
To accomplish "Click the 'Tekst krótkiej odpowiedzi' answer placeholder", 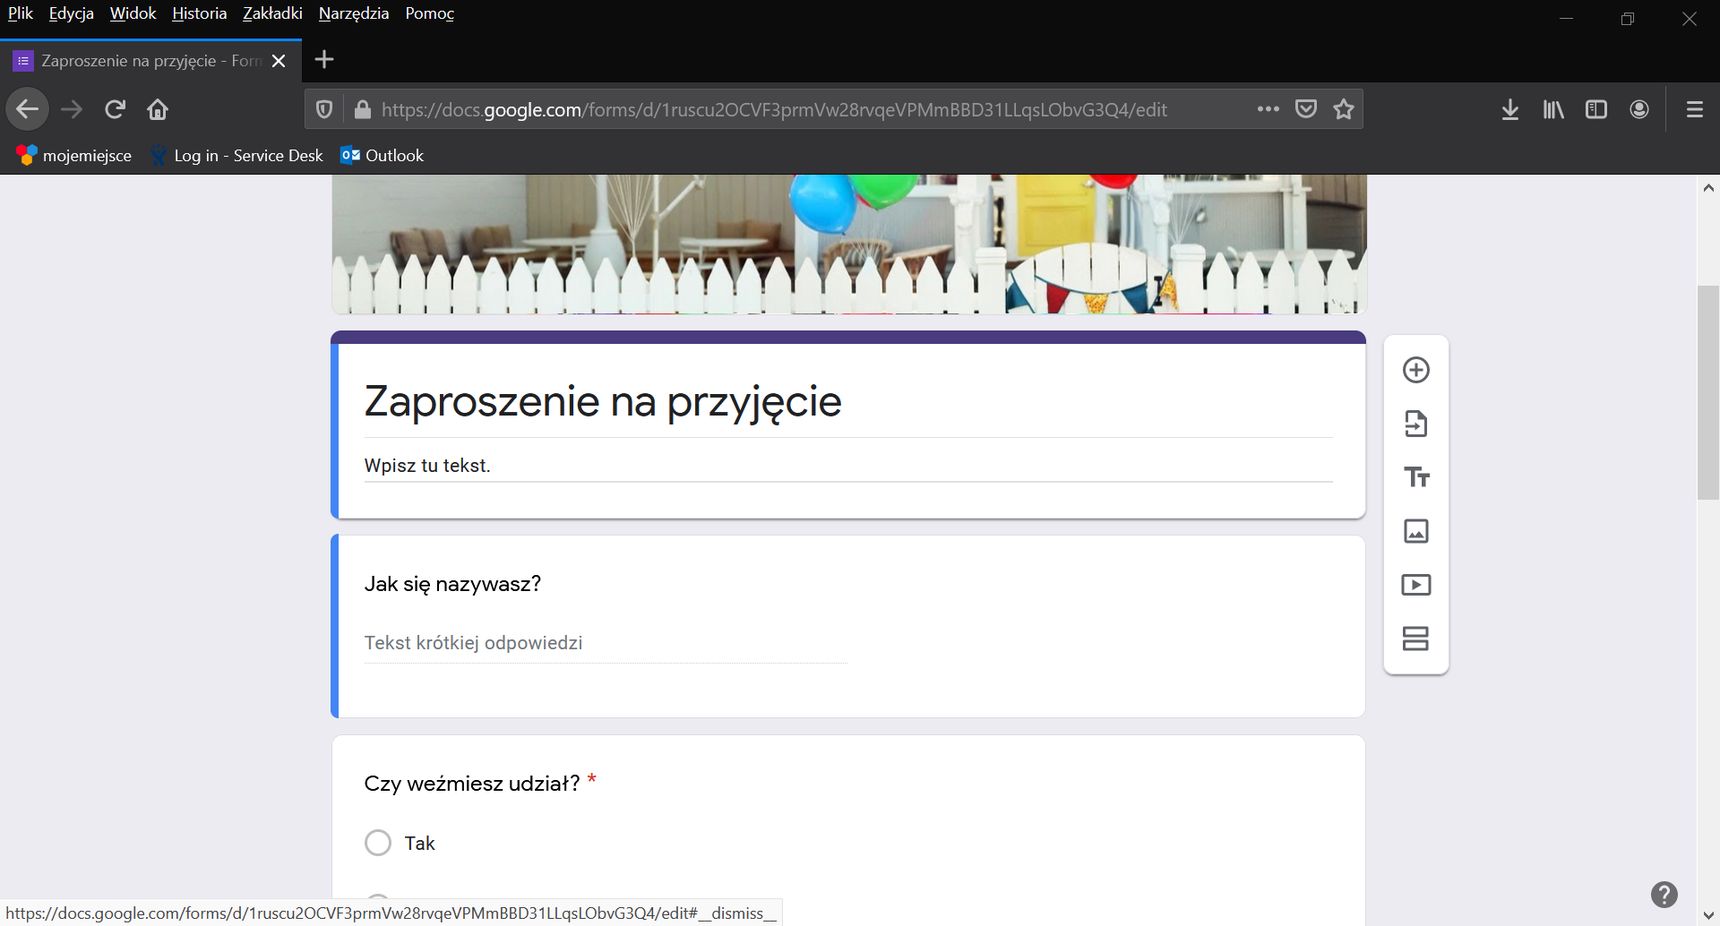I will tap(473, 643).
